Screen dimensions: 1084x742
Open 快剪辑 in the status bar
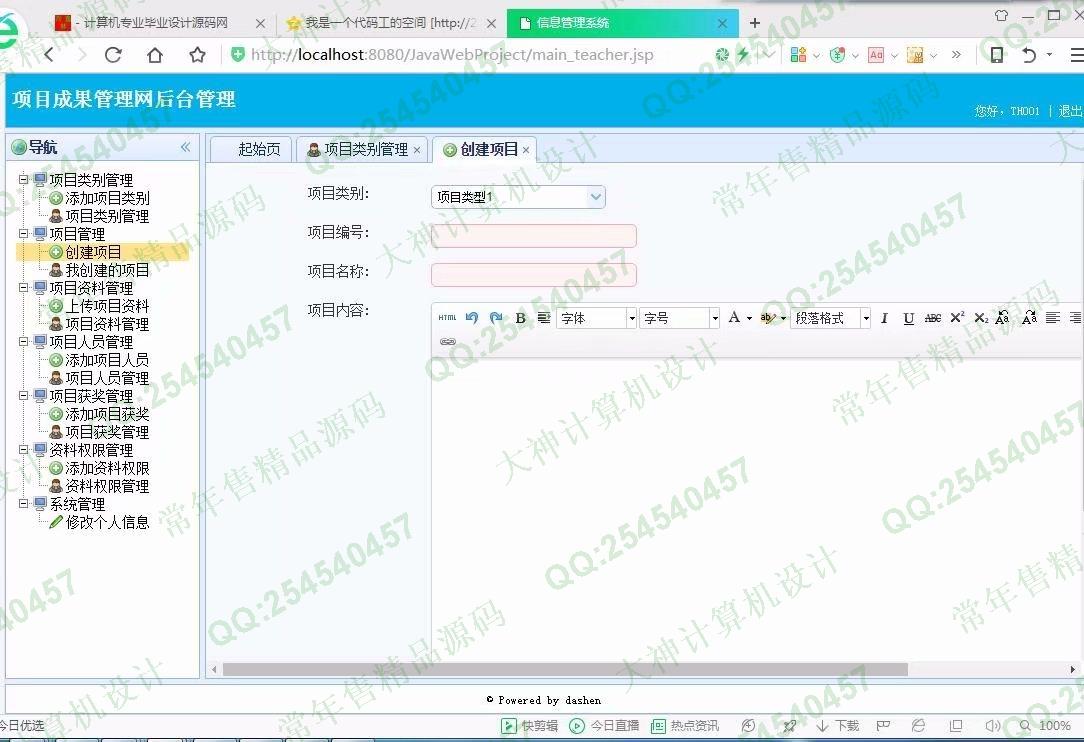(530, 725)
